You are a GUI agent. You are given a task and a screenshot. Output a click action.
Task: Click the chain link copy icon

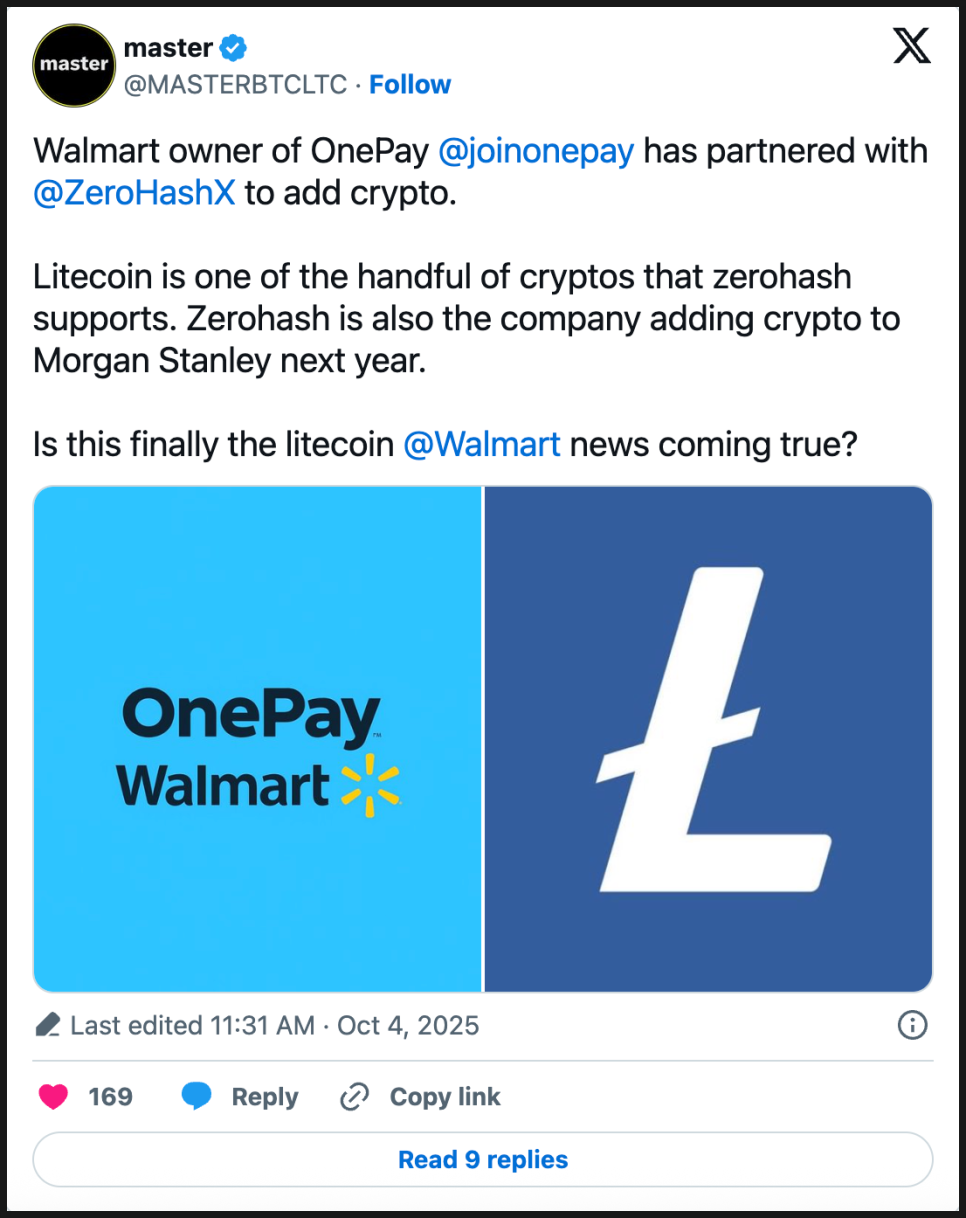pos(355,1097)
